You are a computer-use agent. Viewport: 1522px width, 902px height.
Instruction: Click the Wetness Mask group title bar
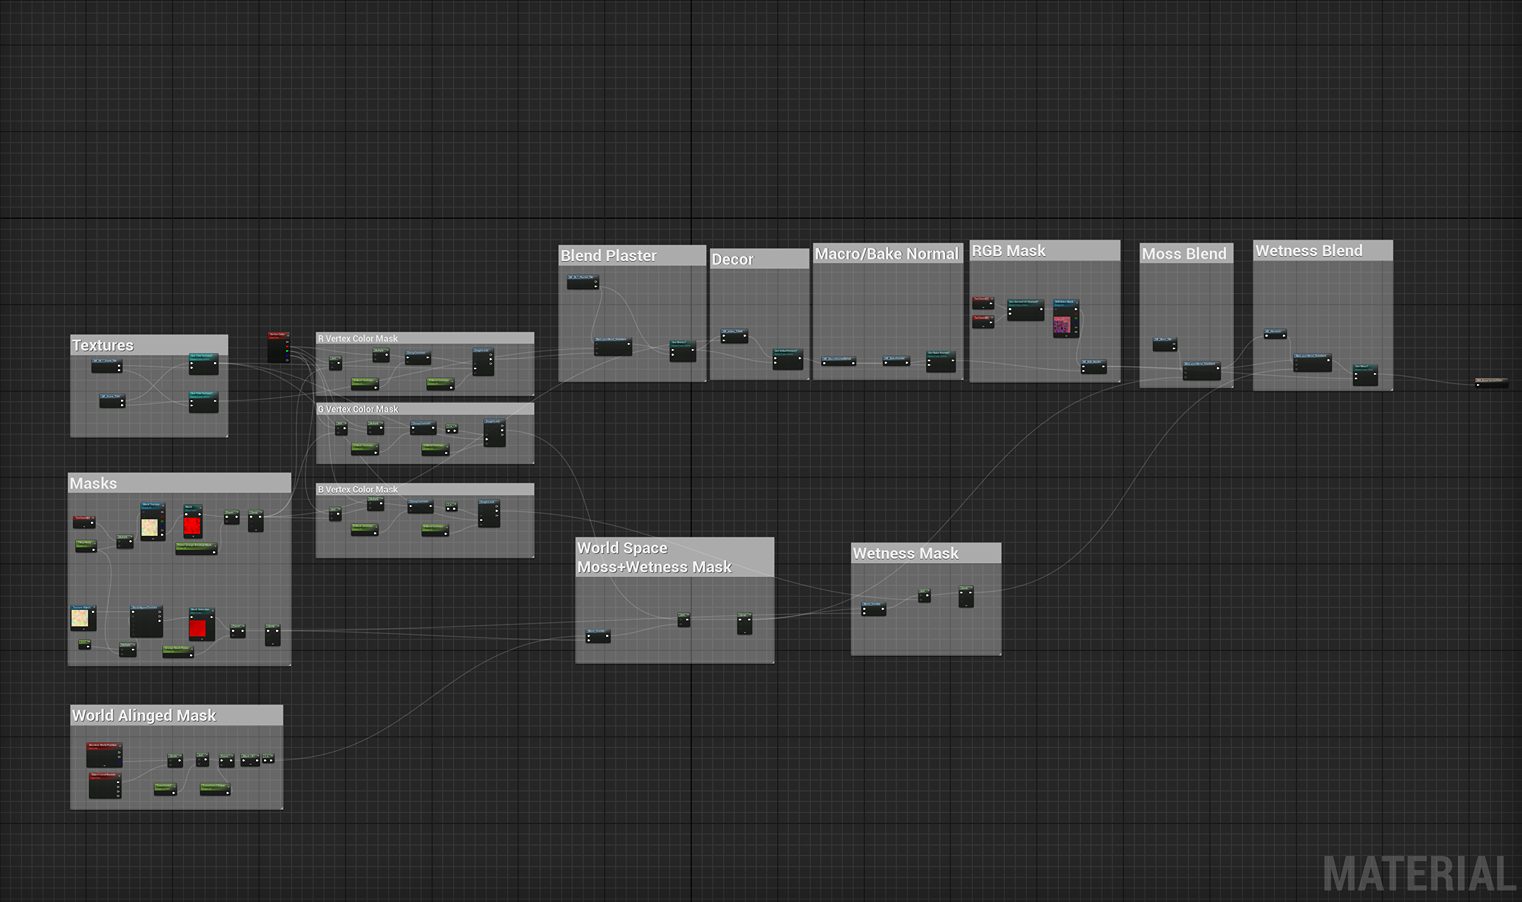[x=905, y=553]
